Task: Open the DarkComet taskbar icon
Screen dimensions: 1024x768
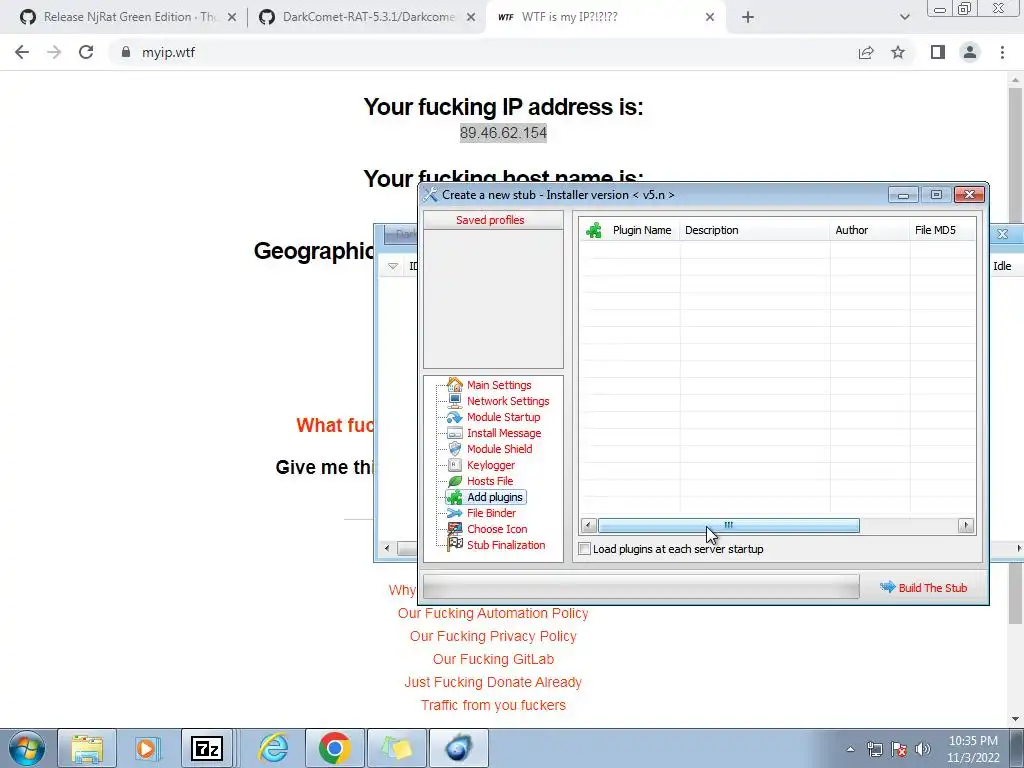Action: 458,748
